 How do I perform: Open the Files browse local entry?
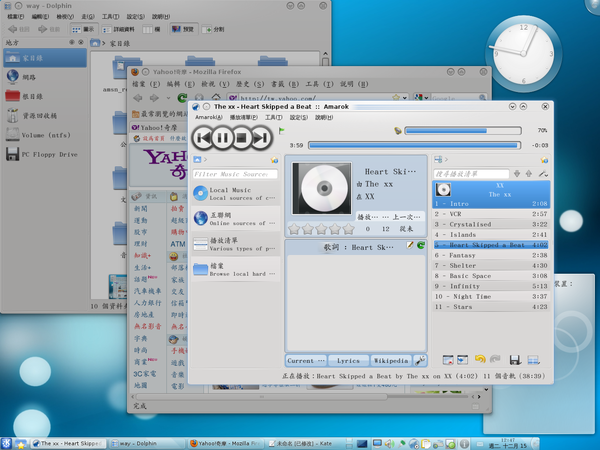coord(235,269)
